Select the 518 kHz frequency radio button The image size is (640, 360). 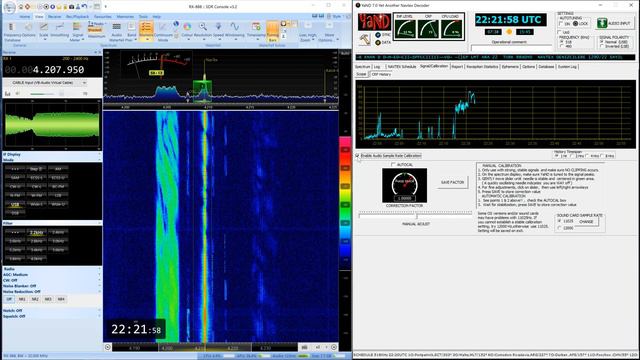tap(562, 42)
